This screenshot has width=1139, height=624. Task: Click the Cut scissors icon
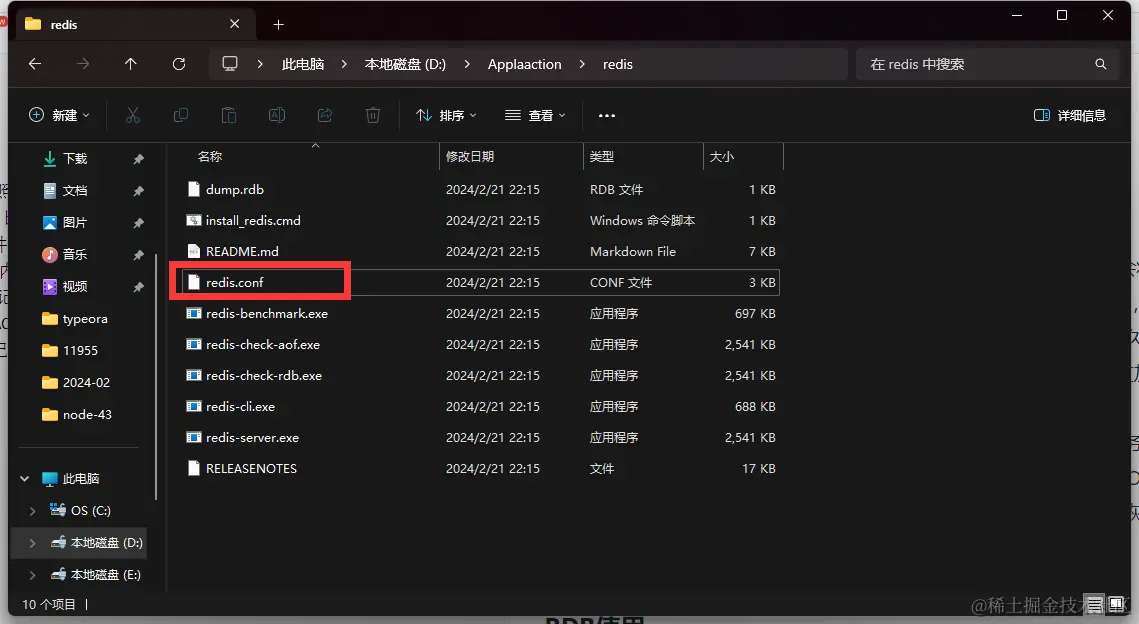click(133, 115)
